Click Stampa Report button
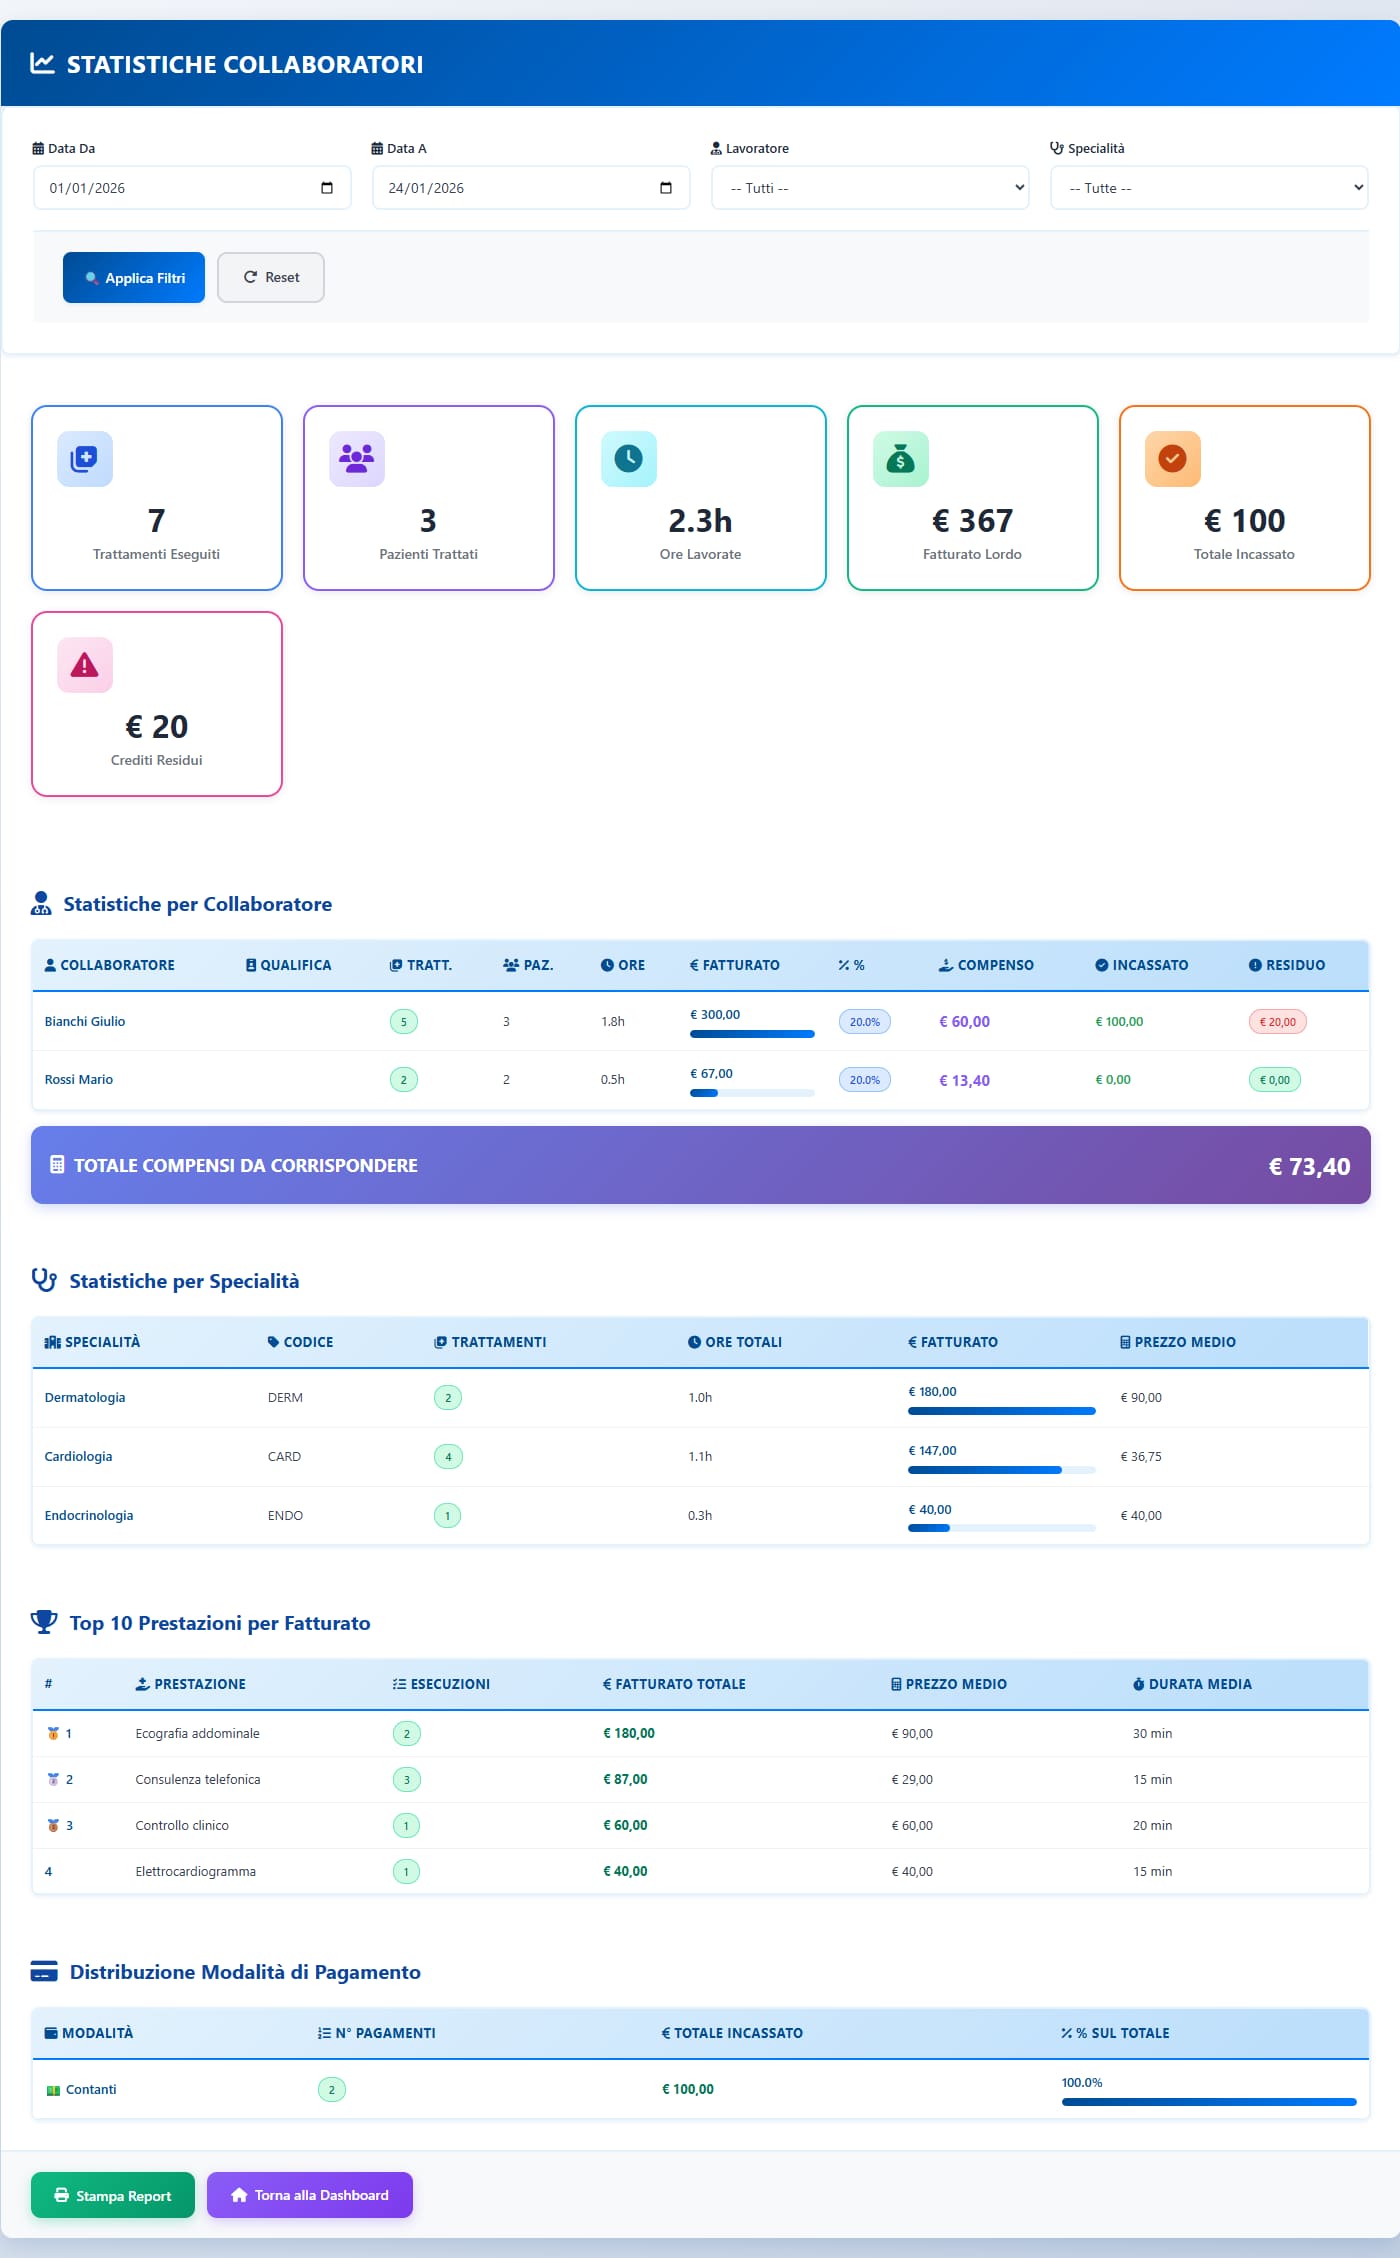Image resolution: width=1400 pixels, height=2258 pixels. click(113, 2195)
